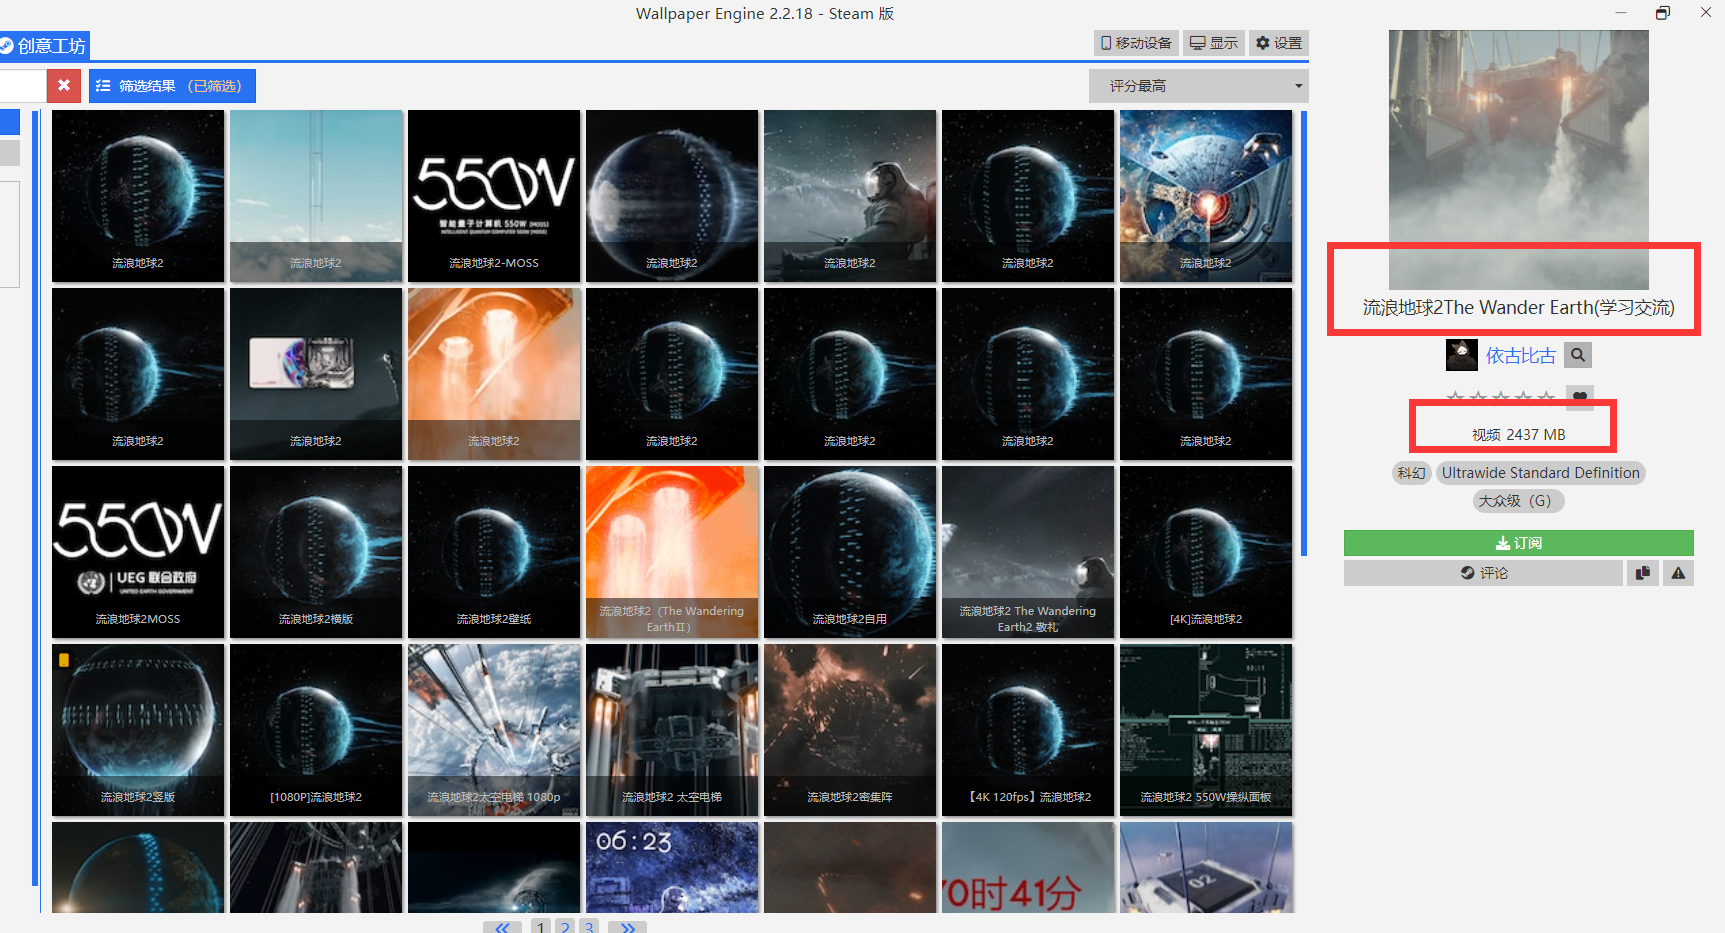
Task: Switch to the 创意工坊 workshop tab
Action: tap(44, 46)
